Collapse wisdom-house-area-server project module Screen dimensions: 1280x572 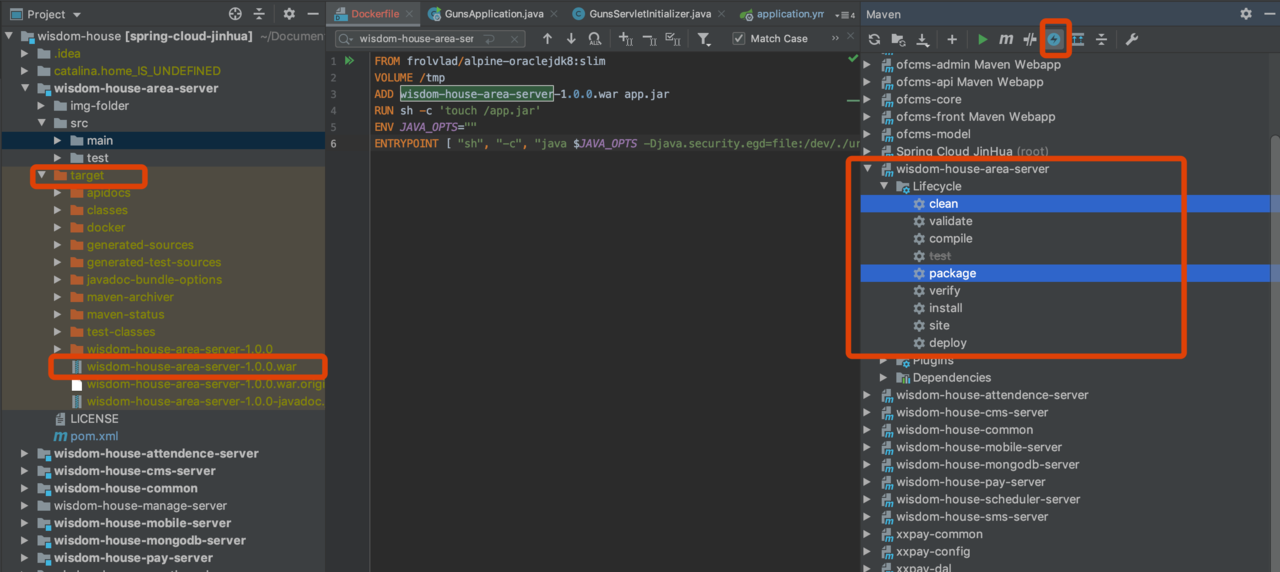(x=25, y=88)
